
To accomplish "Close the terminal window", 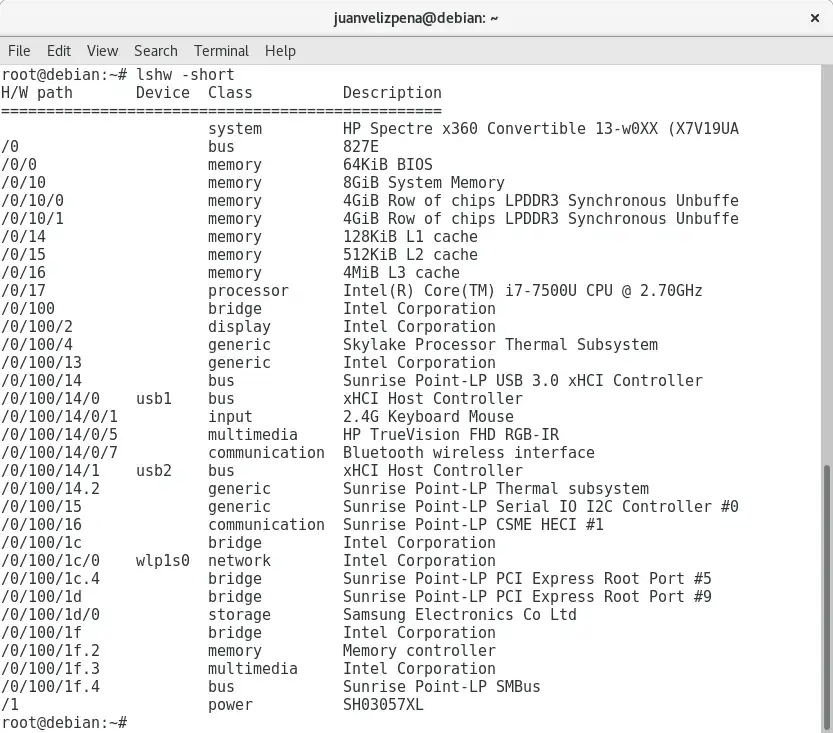I will [814, 18].
